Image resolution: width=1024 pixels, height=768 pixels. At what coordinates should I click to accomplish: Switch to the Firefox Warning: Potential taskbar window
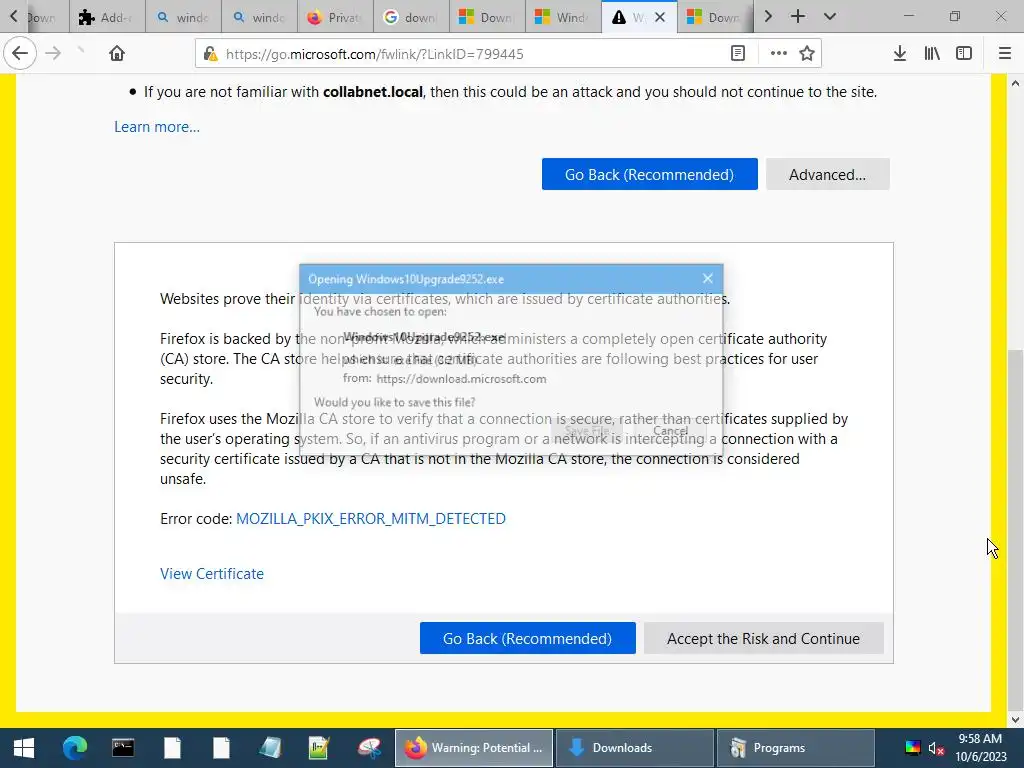coord(474,748)
